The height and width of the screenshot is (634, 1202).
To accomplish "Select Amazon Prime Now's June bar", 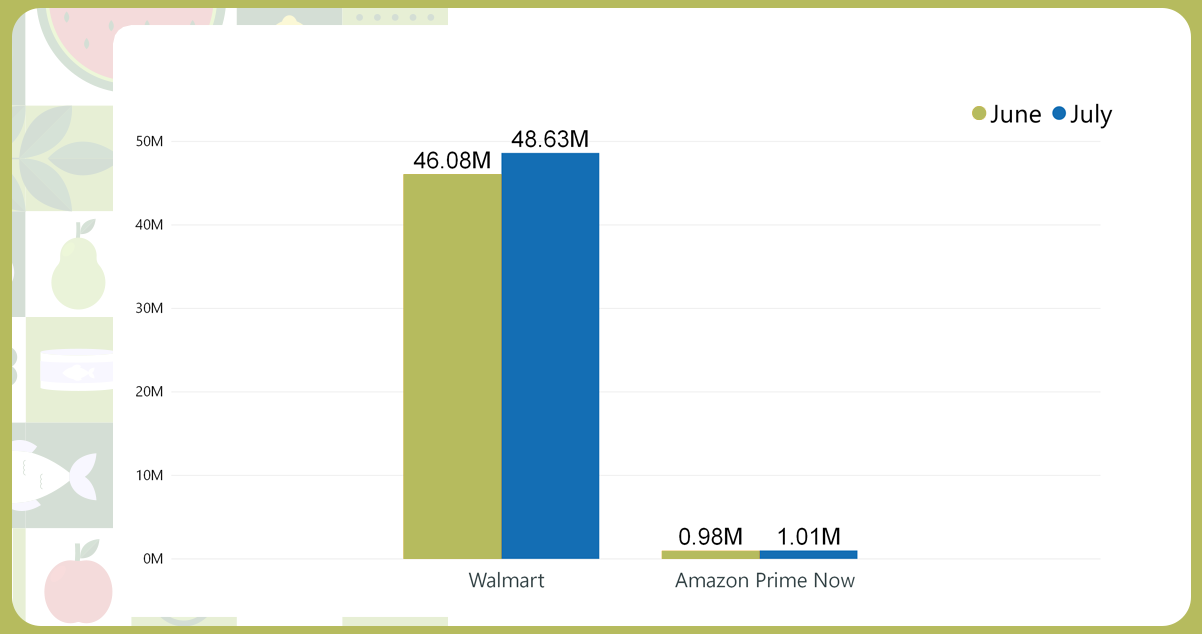I will (710, 554).
